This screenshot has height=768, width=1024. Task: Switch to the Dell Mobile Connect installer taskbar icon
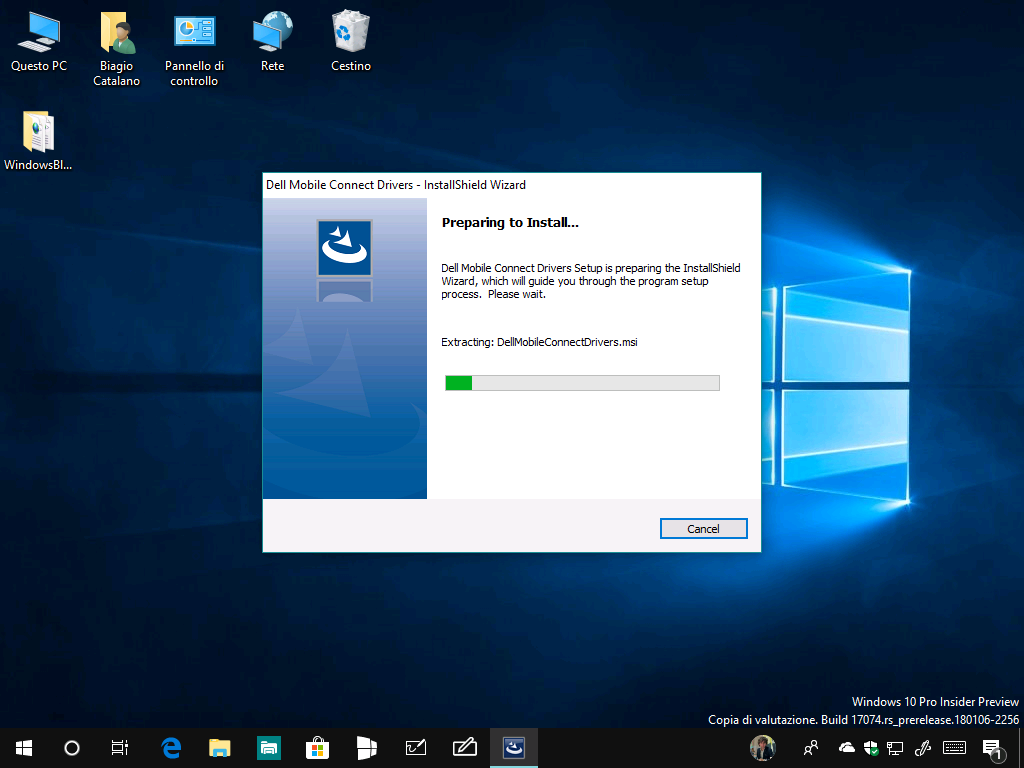514,748
